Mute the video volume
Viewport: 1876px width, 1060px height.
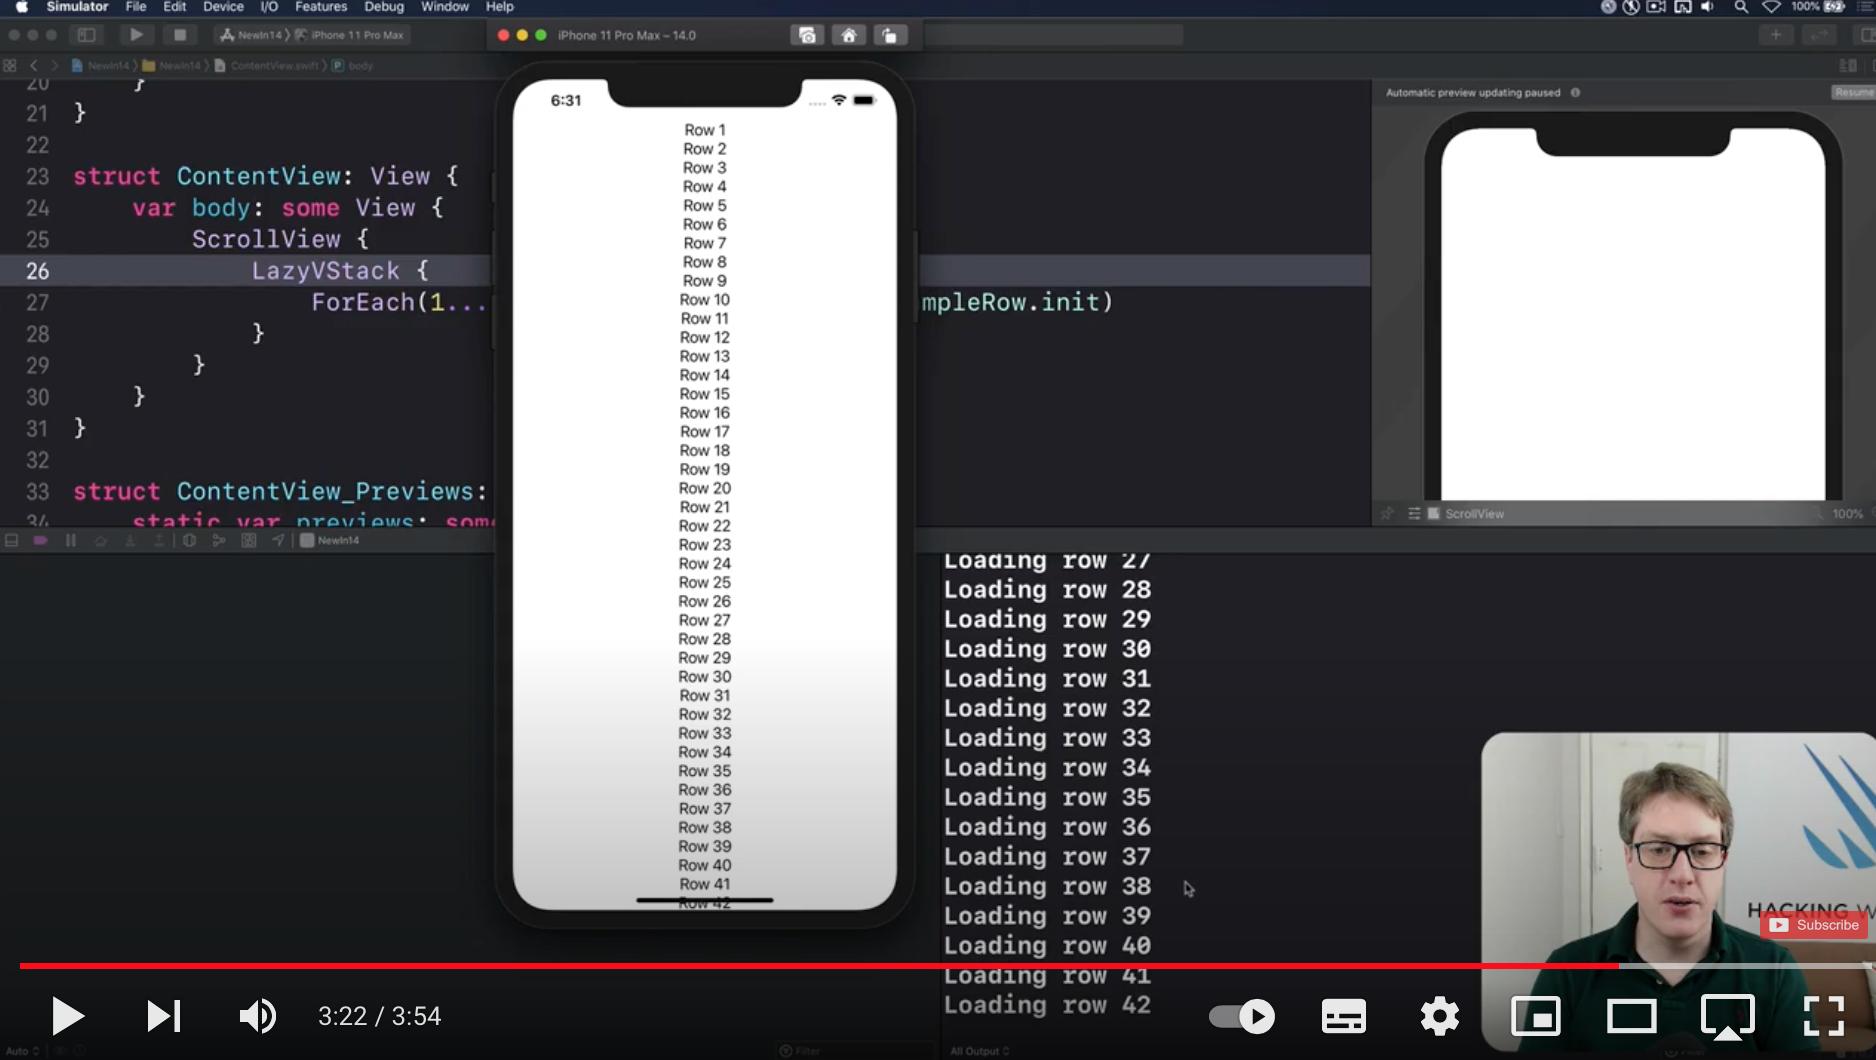click(x=258, y=1017)
